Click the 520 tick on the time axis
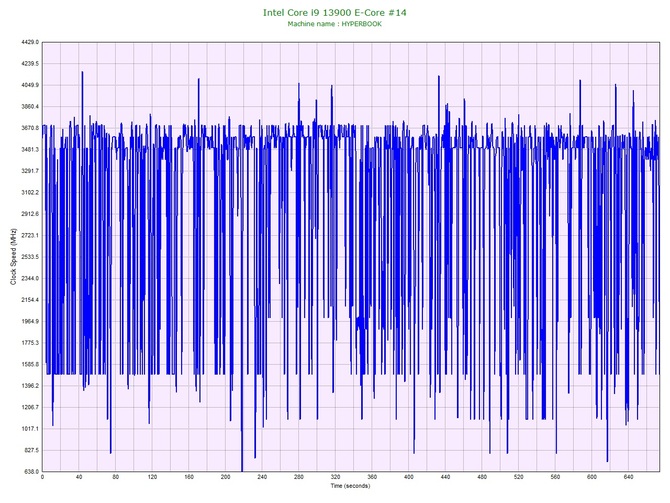Screen dimensions: 670x503 519,477
